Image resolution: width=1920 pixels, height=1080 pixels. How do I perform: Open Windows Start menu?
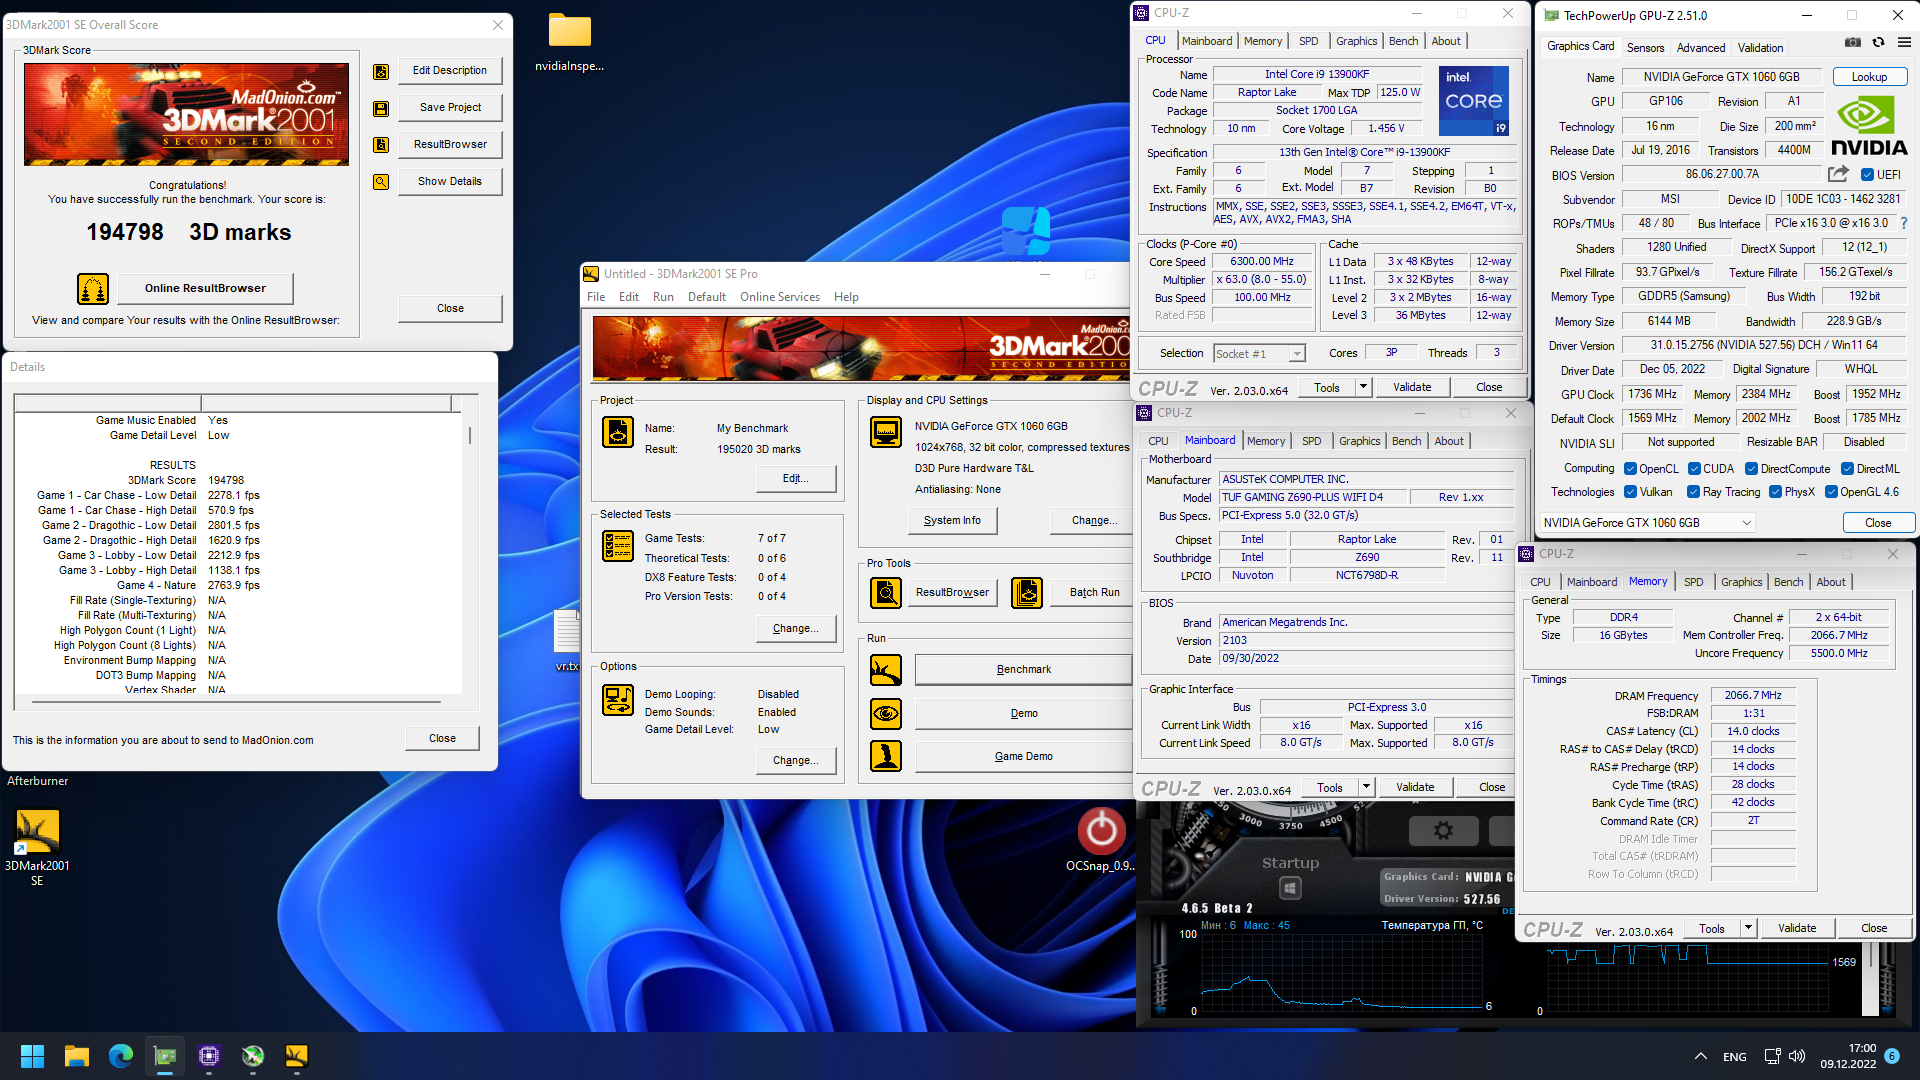pos(32,1056)
